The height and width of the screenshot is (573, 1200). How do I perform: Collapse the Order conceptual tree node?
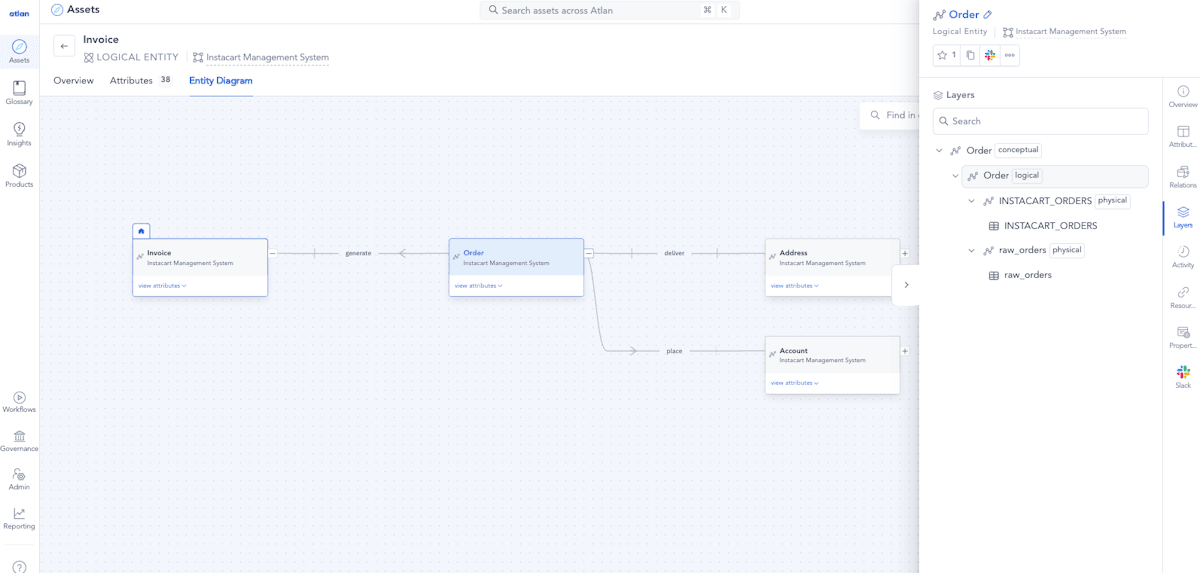point(939,151)
